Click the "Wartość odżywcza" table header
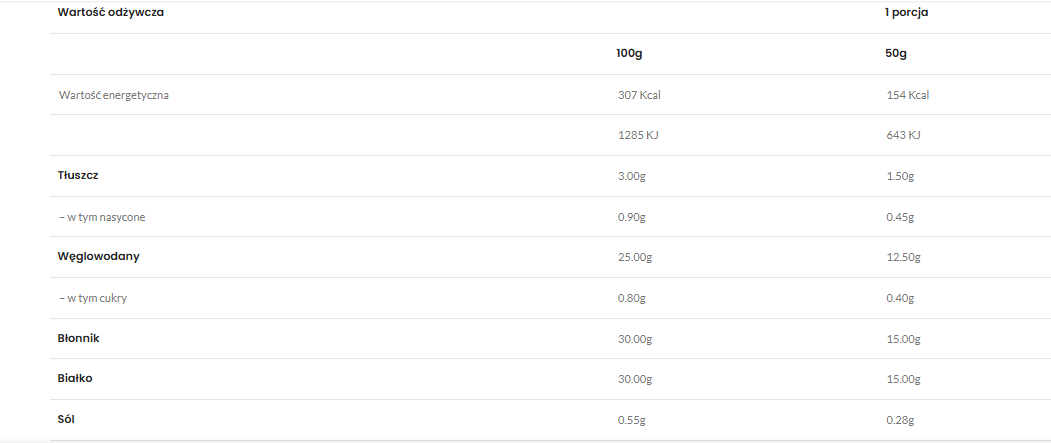The image size is (1051, 443). click(x=111, y=13)
